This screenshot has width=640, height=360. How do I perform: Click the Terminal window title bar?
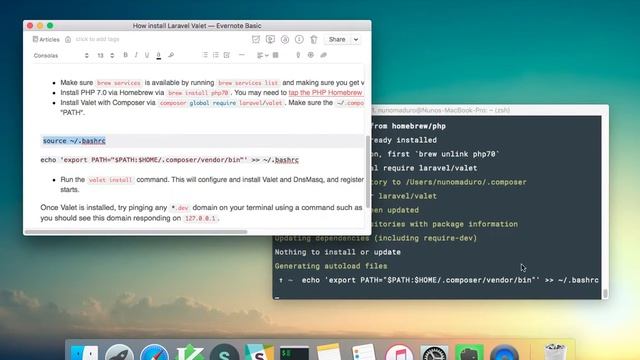tap(490, 110)
